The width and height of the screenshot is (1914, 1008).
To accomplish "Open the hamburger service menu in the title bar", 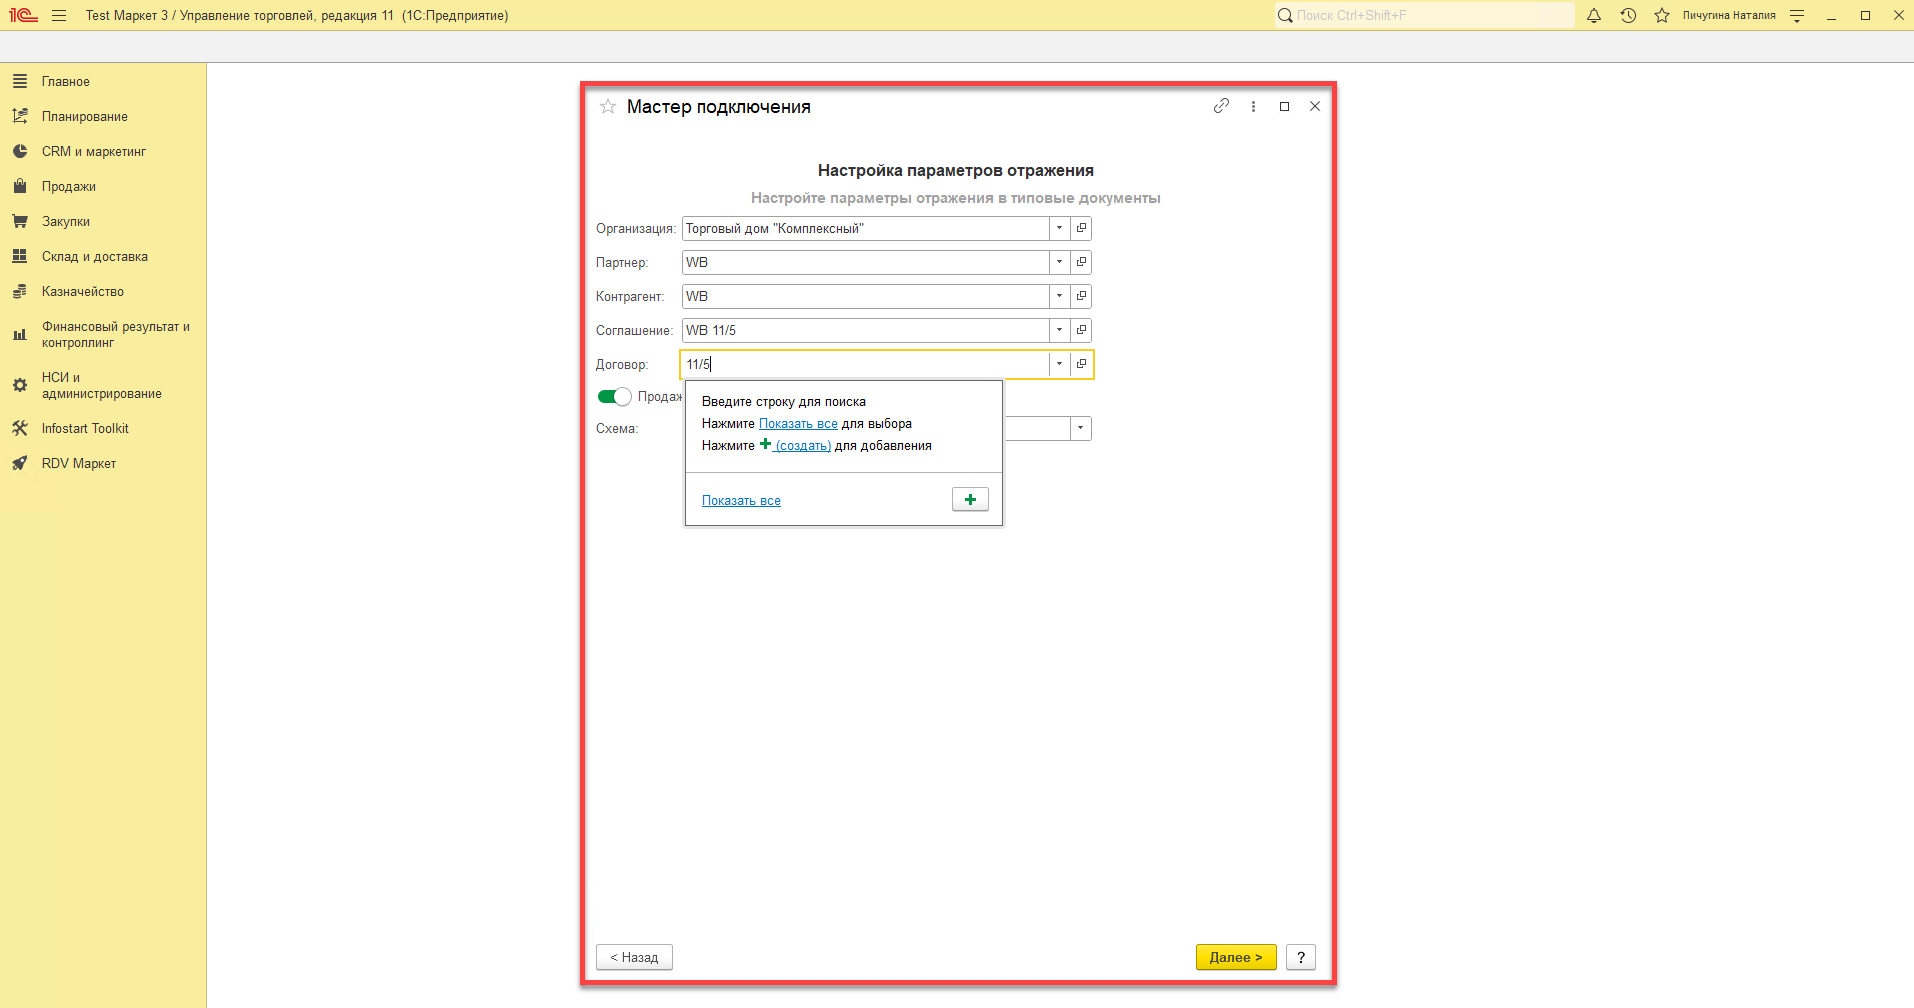I will tap(59, 15).
